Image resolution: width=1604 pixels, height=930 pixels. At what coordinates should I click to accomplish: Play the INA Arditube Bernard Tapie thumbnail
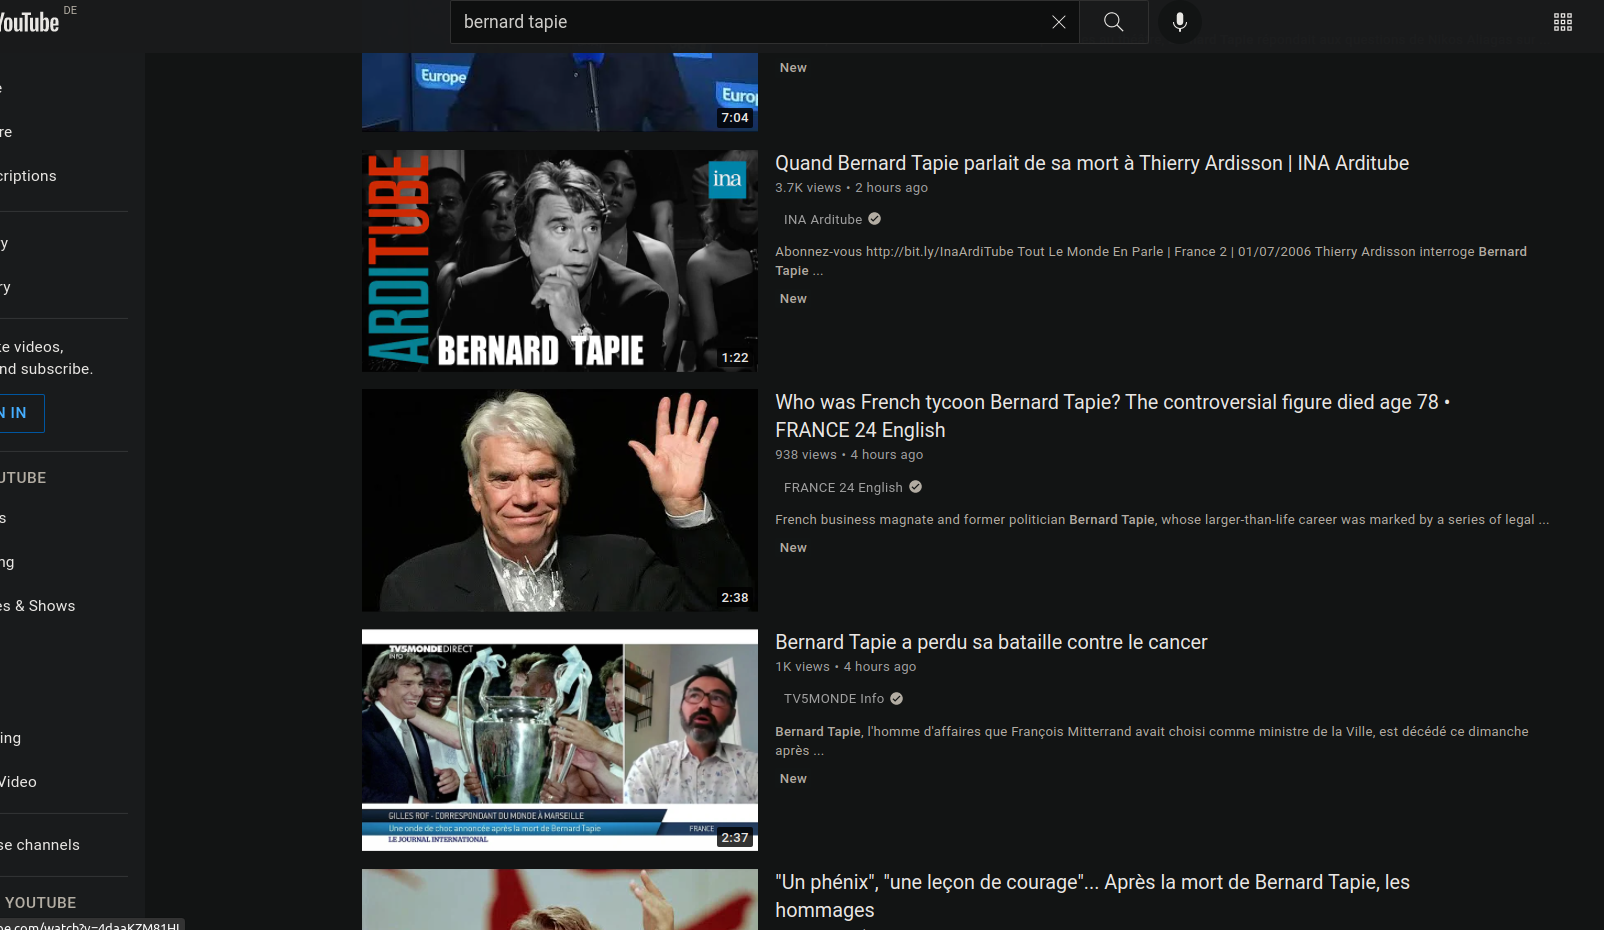(560, 261)
